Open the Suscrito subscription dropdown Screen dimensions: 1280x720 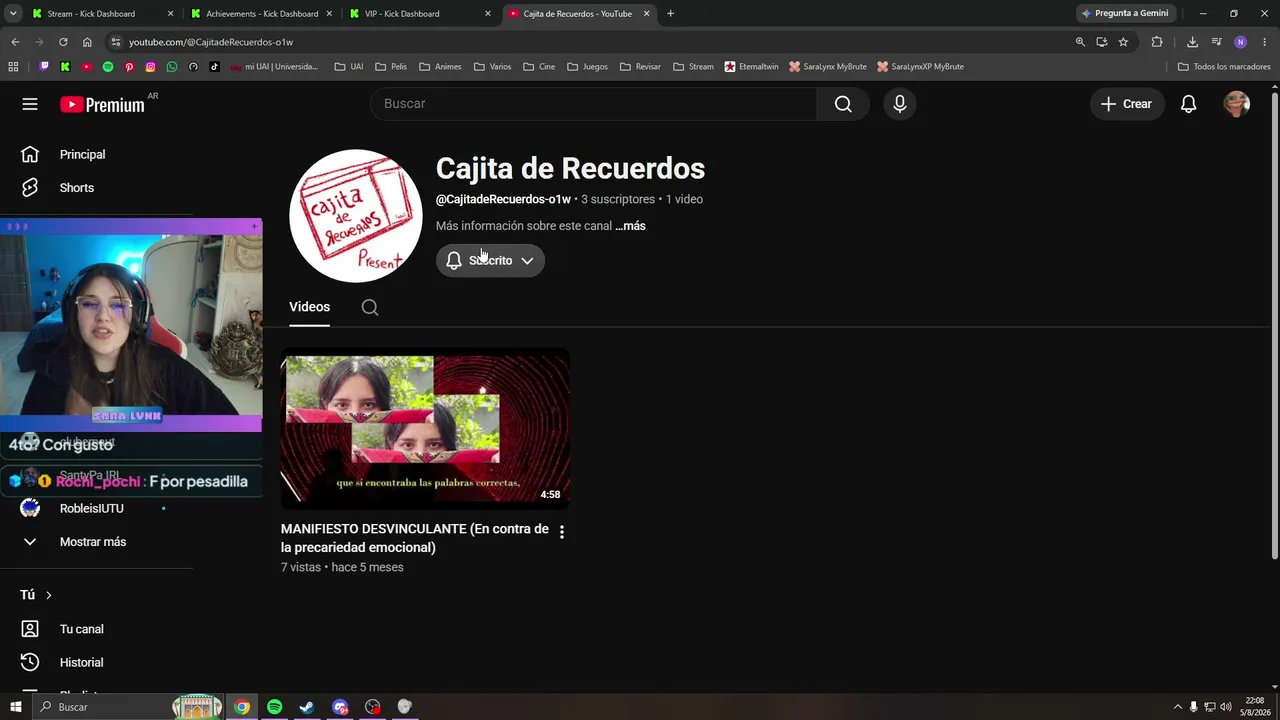(x=490, y=261)
